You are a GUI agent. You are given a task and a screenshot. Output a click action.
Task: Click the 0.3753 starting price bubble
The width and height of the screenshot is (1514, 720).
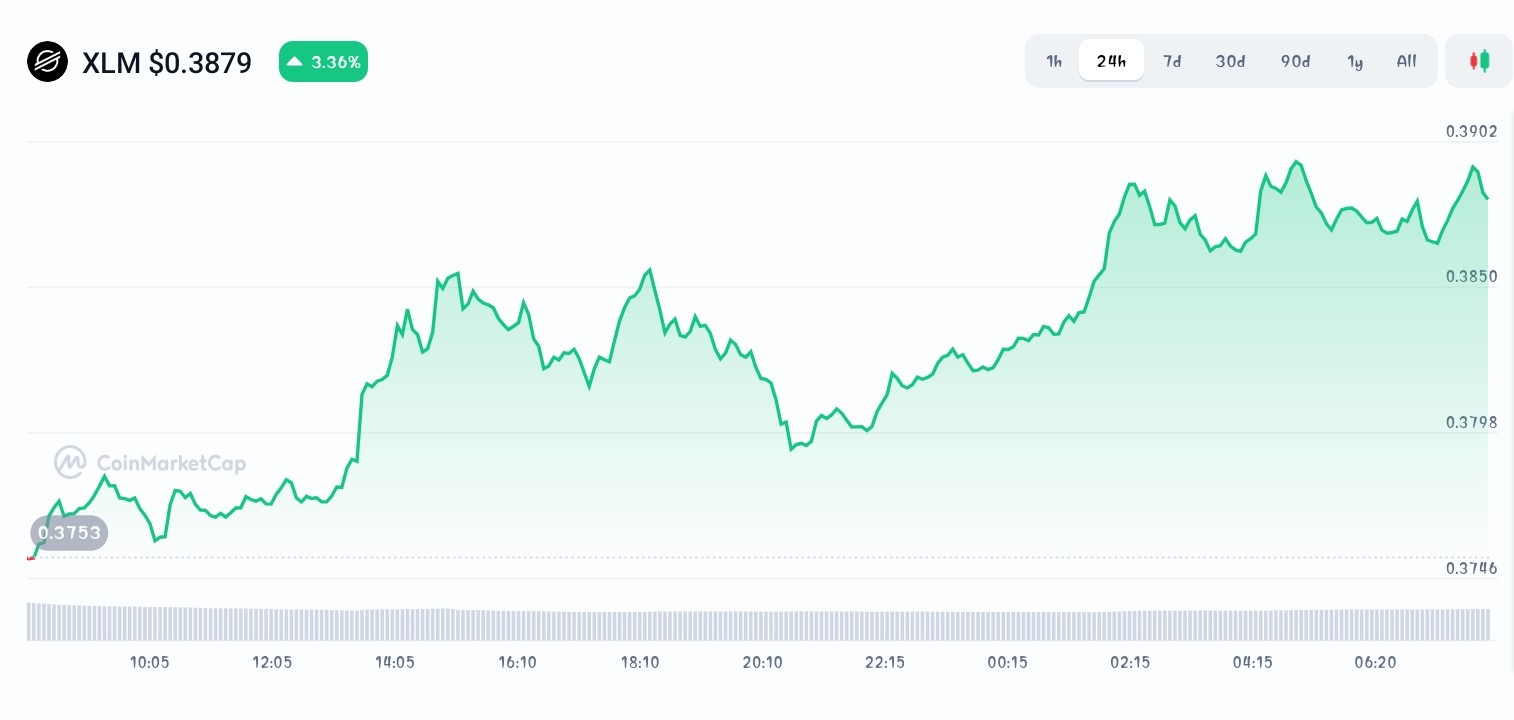tap(68, 532)
